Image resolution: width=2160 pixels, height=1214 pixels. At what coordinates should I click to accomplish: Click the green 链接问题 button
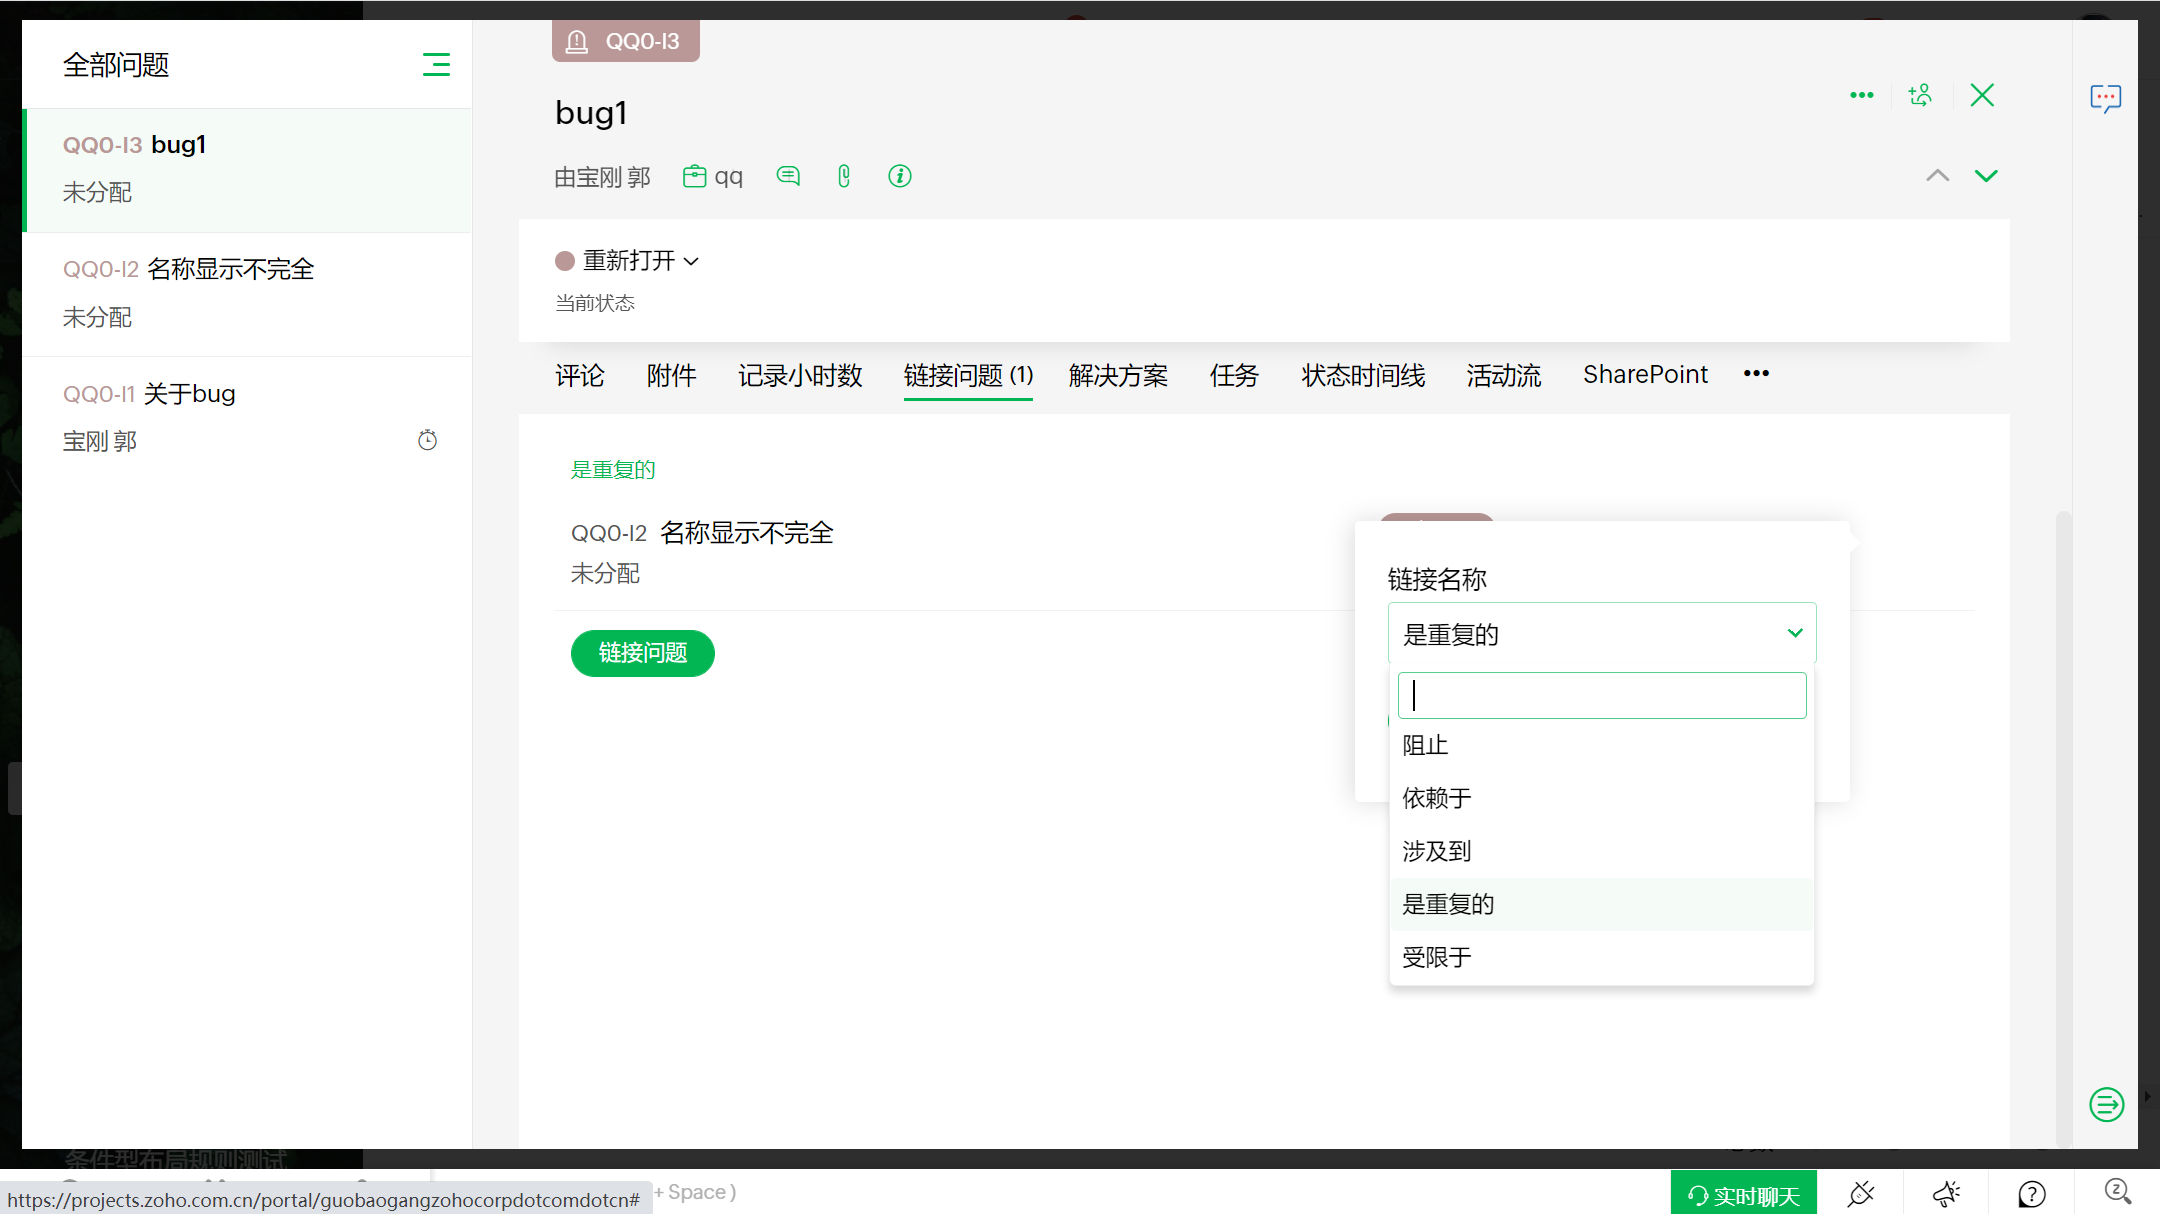[x=642, y=653]
